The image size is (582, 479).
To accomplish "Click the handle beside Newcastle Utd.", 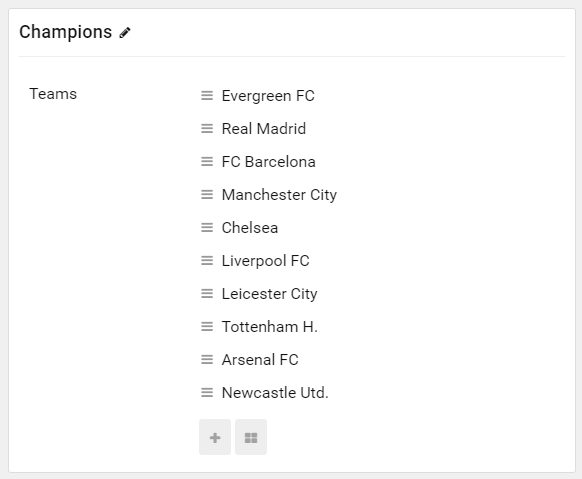I will point(207,393).
